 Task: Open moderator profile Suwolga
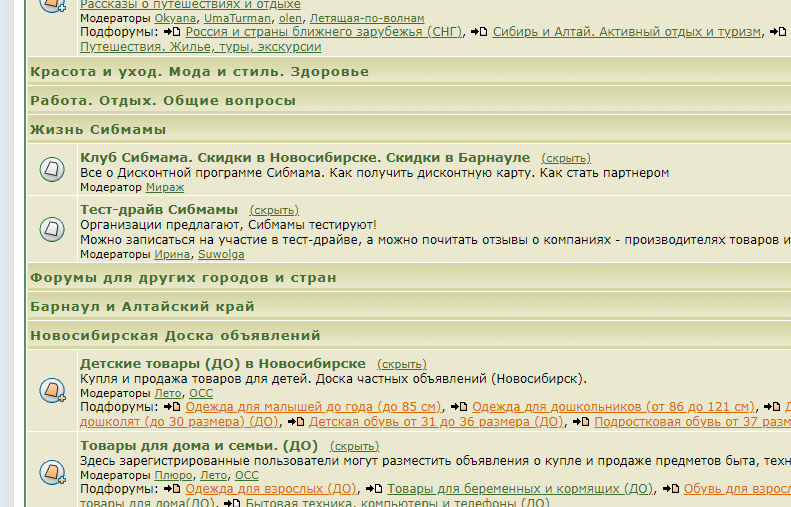tap(221, 254)
